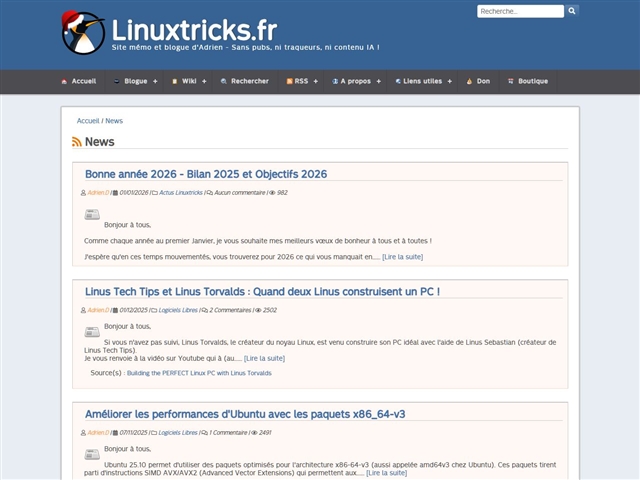Open the Liens utiles menu item
Screen dimensions: 640x480
pos(422,81)
